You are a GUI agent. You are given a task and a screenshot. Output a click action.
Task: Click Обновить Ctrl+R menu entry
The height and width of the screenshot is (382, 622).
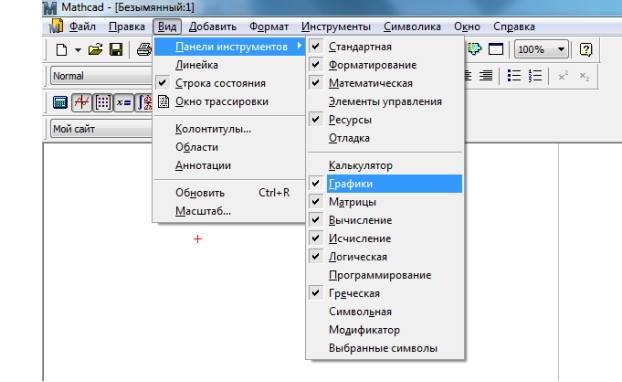tap(230, 192)
